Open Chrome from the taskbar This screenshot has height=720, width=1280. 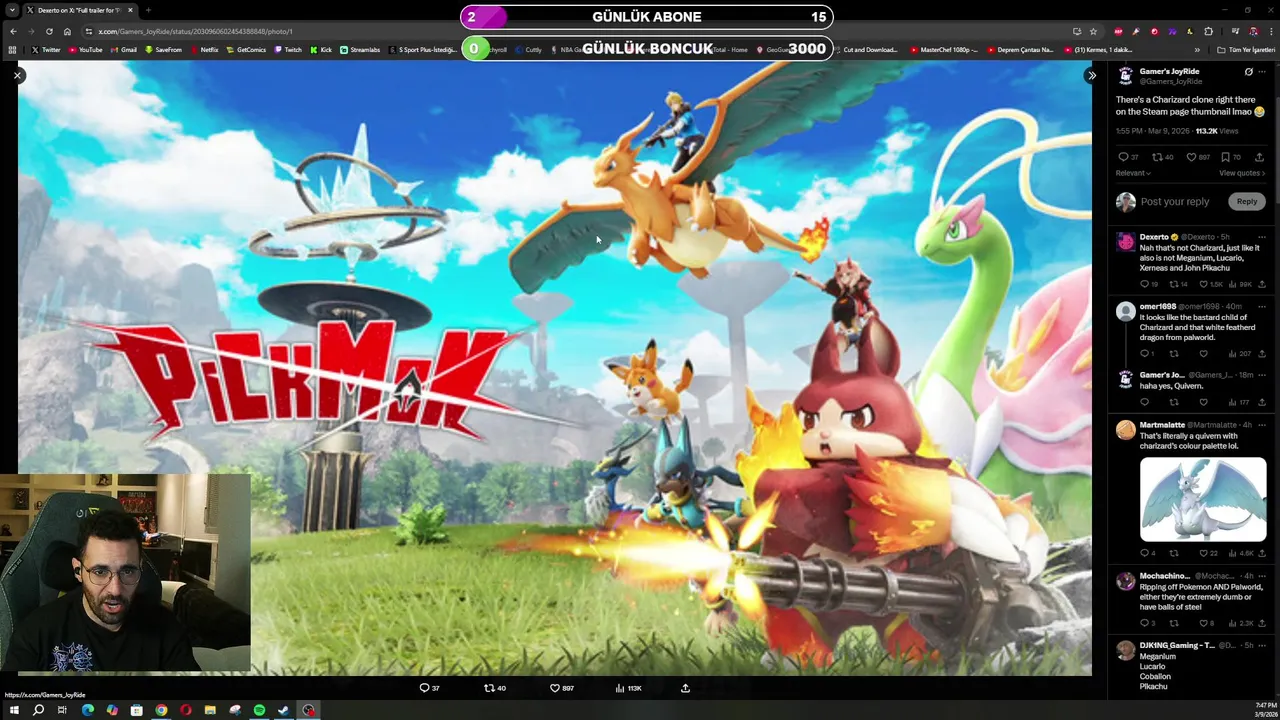coord(161,710)
